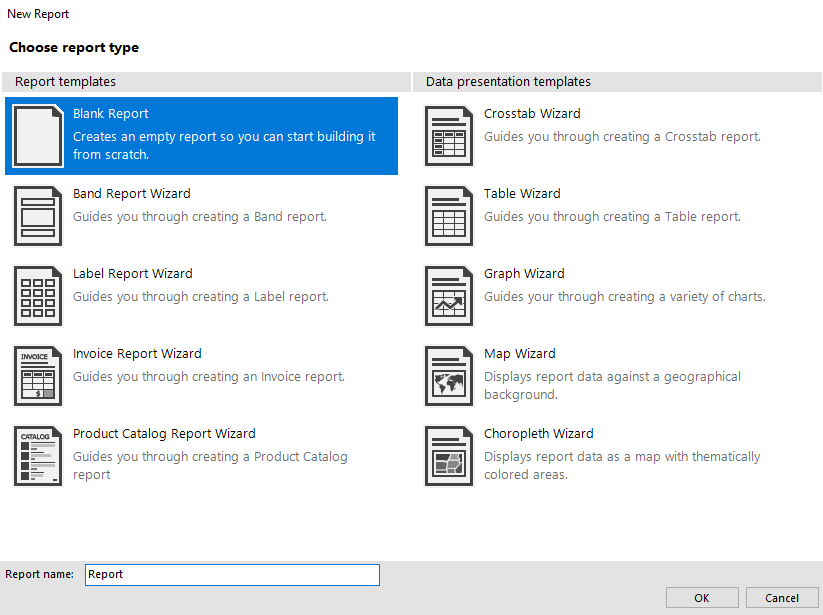Click 'Guides you through creating a Label report'
The width and height of the screenshot is (823, 615).
pyautogui.click(x=201, y=296)
